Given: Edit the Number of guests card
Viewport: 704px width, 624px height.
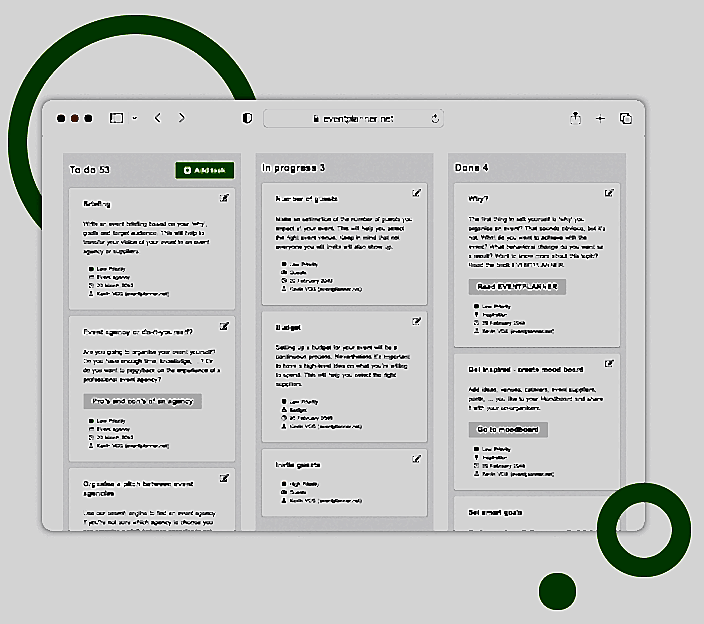Looking at the screenshot, I should (x=417, y=193).
